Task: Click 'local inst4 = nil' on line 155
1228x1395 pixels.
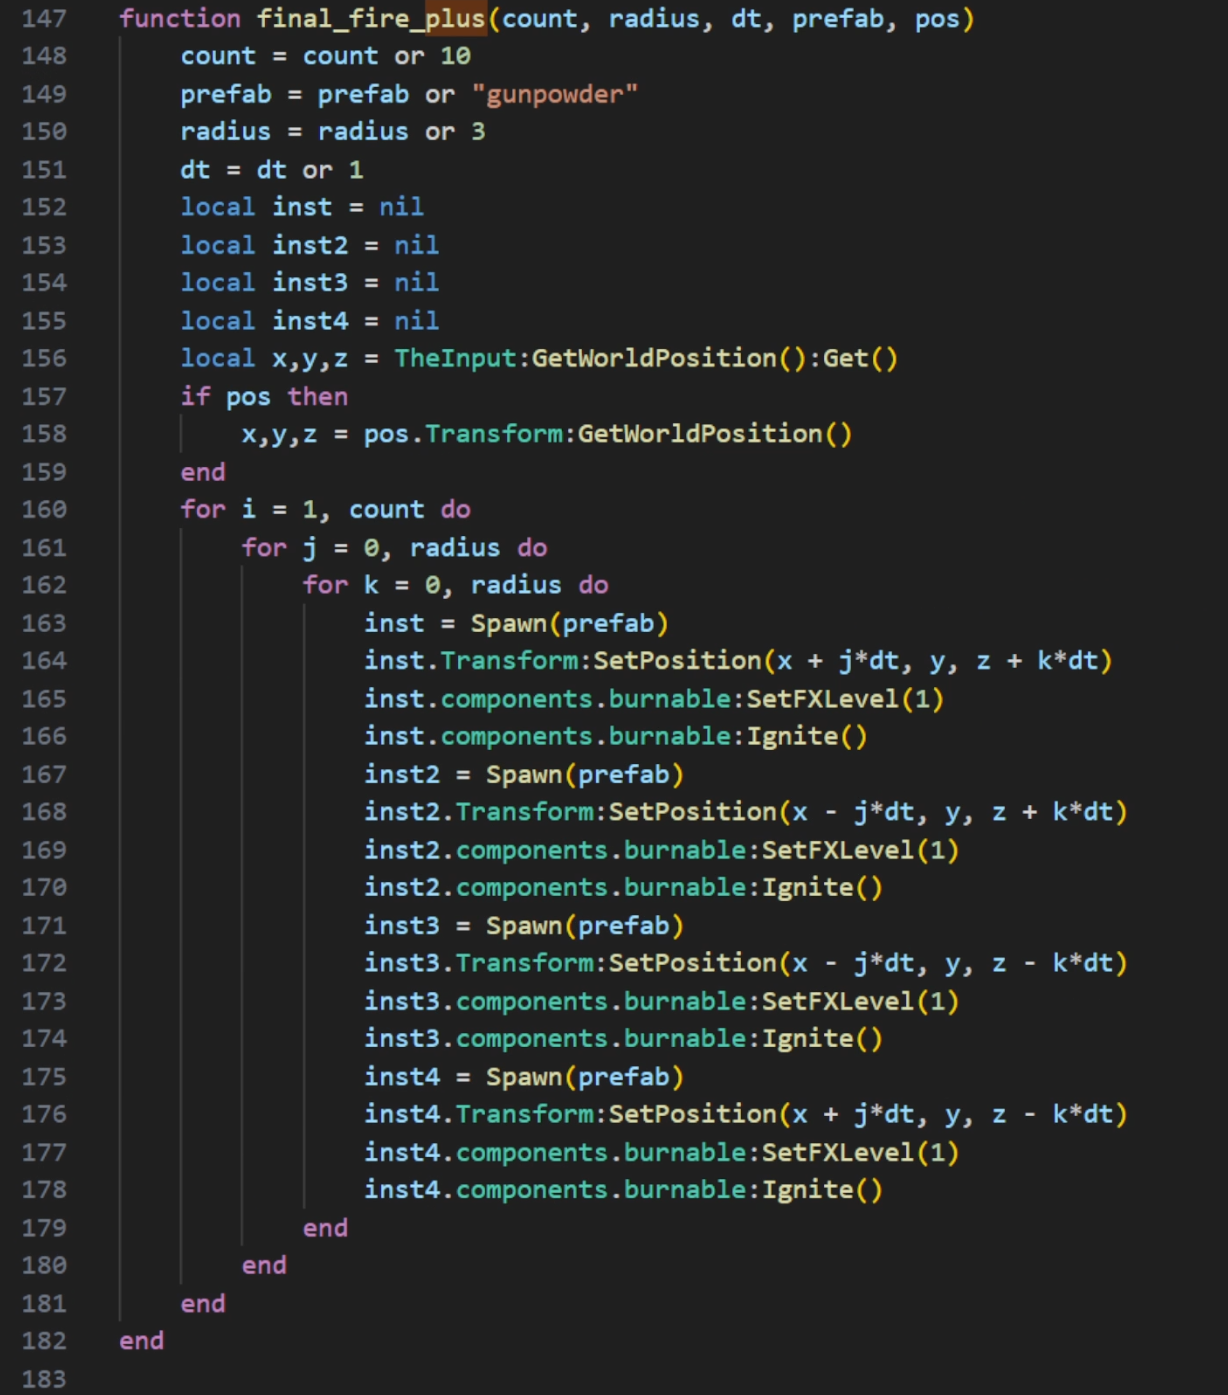Action: [310, 321]
